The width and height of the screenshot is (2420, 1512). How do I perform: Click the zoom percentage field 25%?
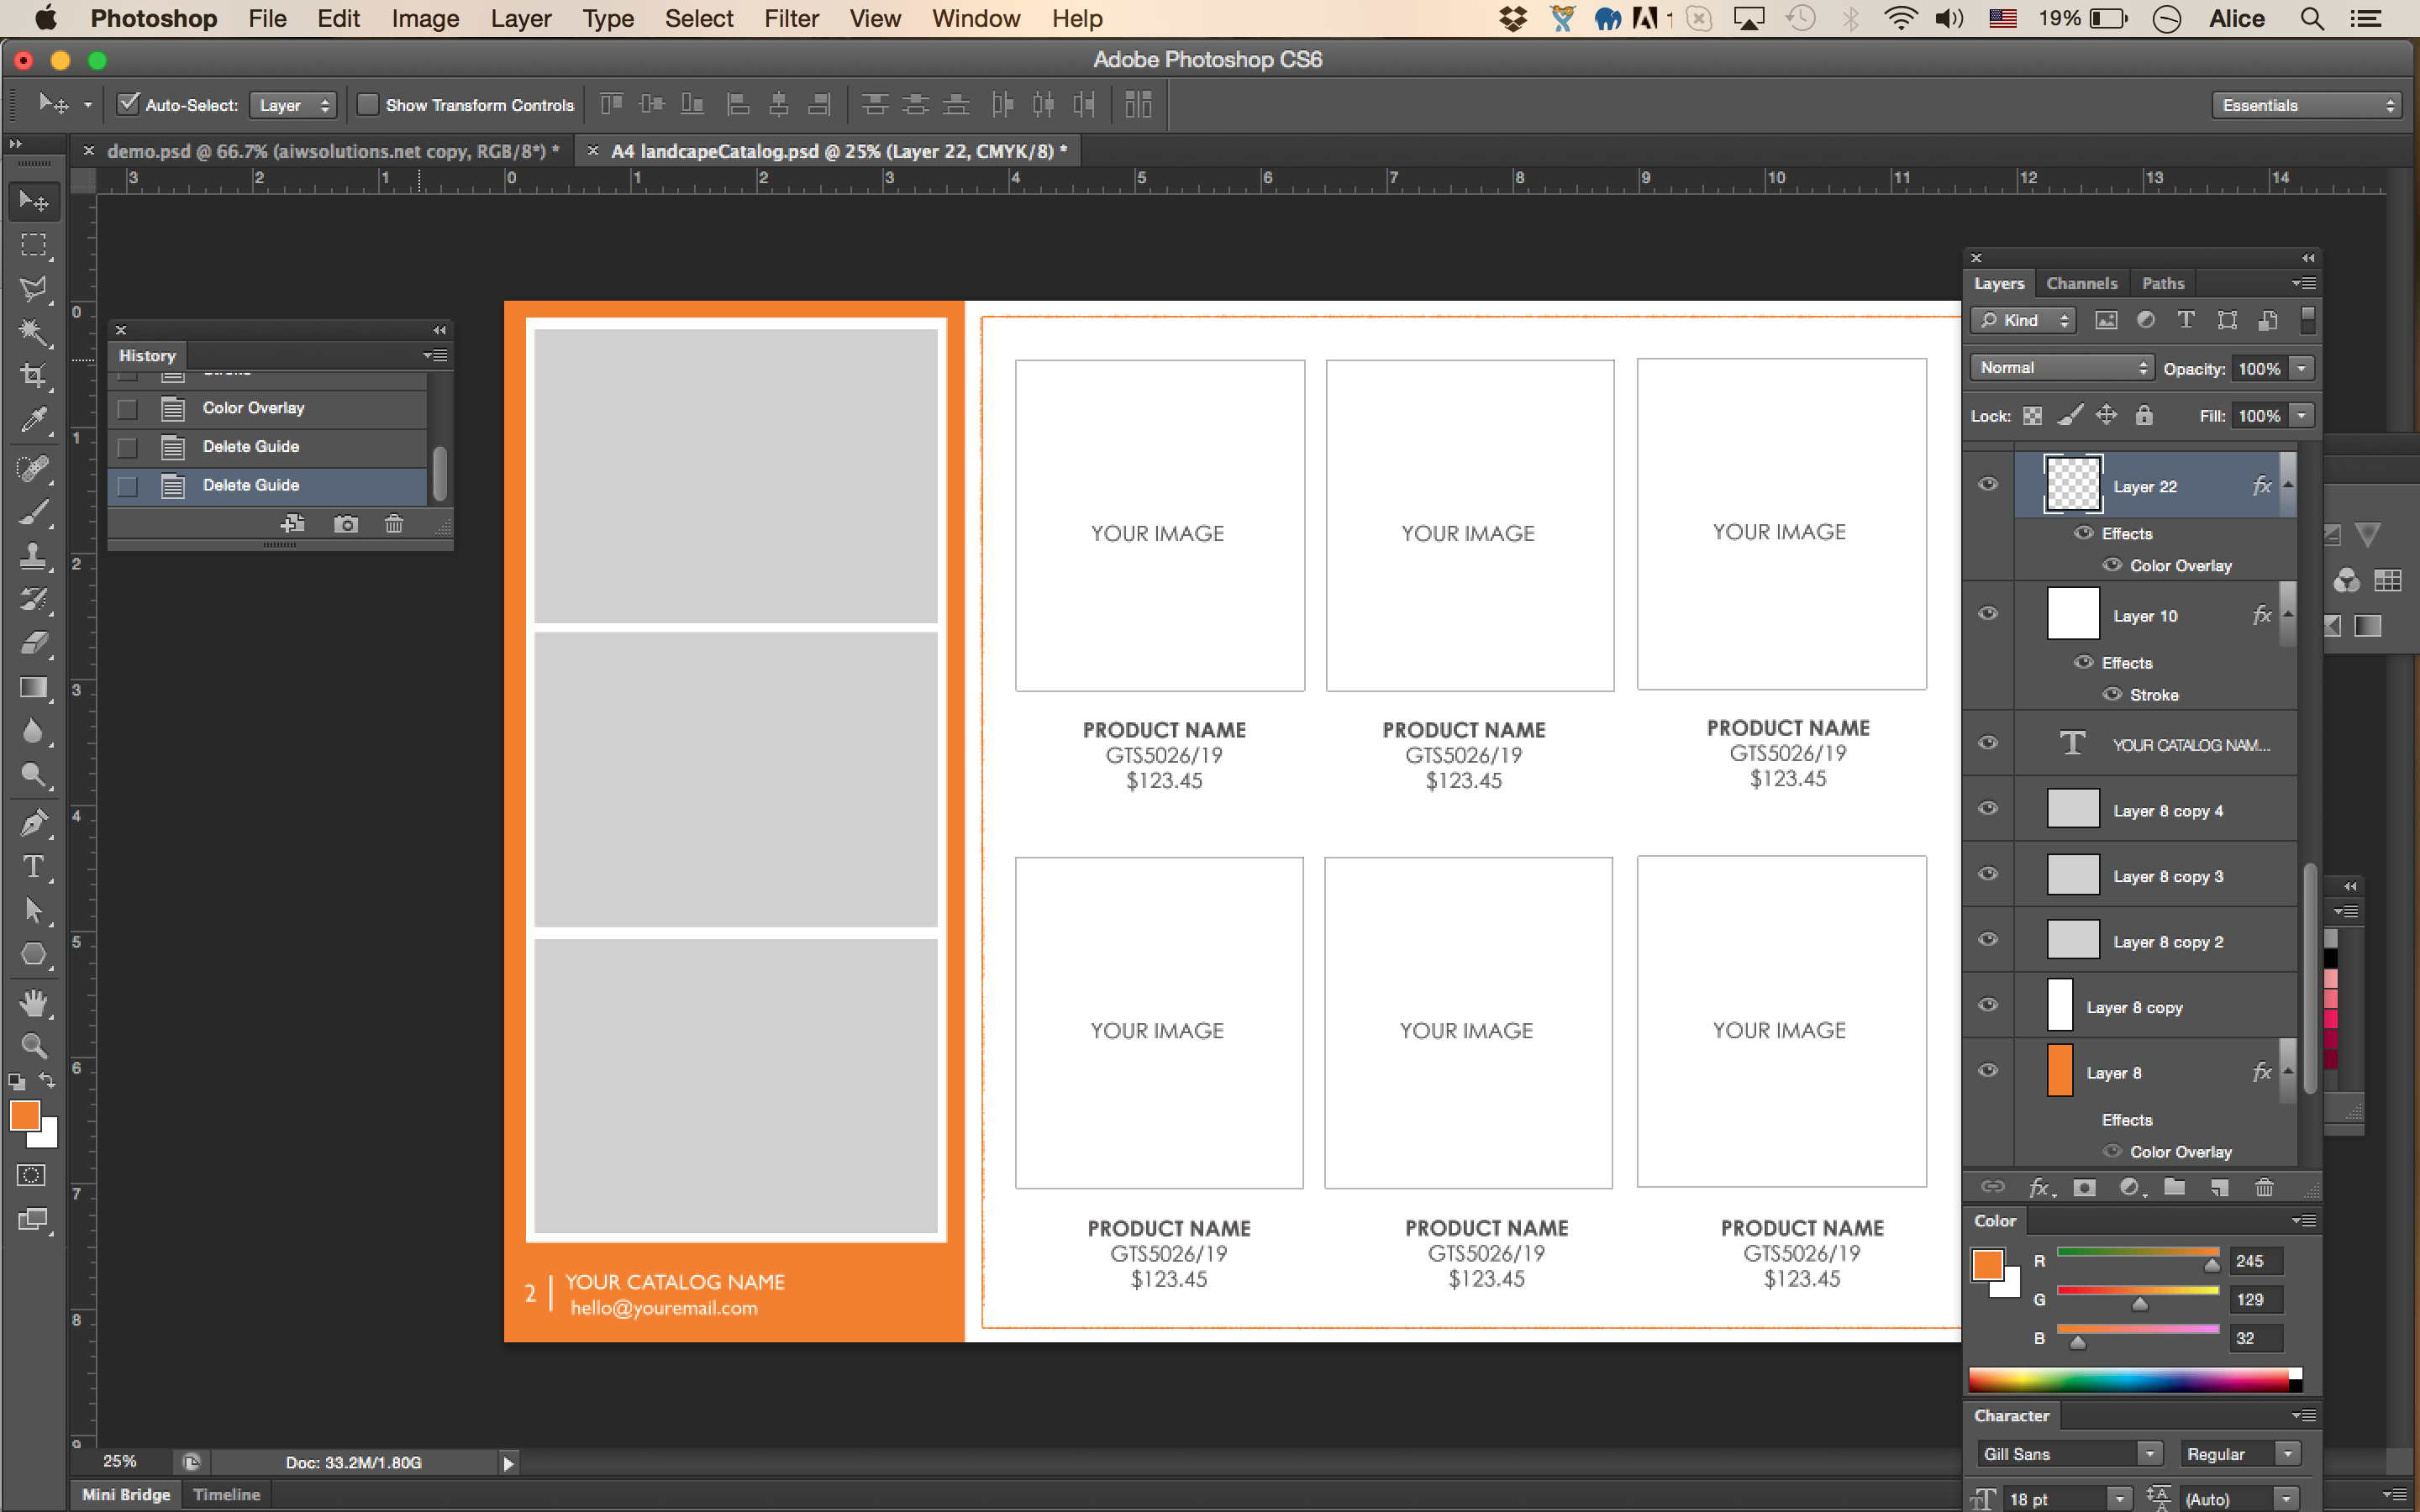(120, 1461)
